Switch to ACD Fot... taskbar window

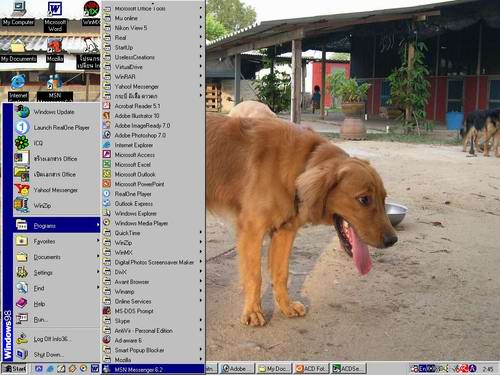point(311,369)
